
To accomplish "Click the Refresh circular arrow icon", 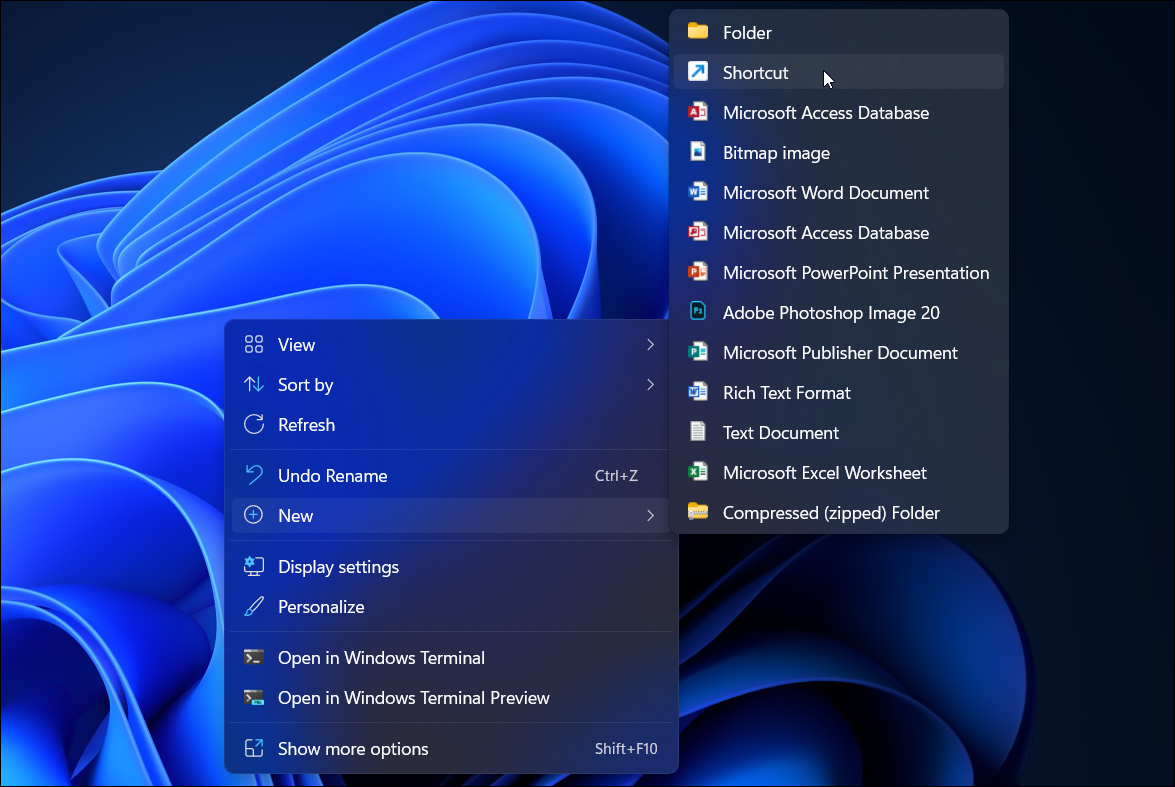I will pyautogui.click(x=254, y=424).
